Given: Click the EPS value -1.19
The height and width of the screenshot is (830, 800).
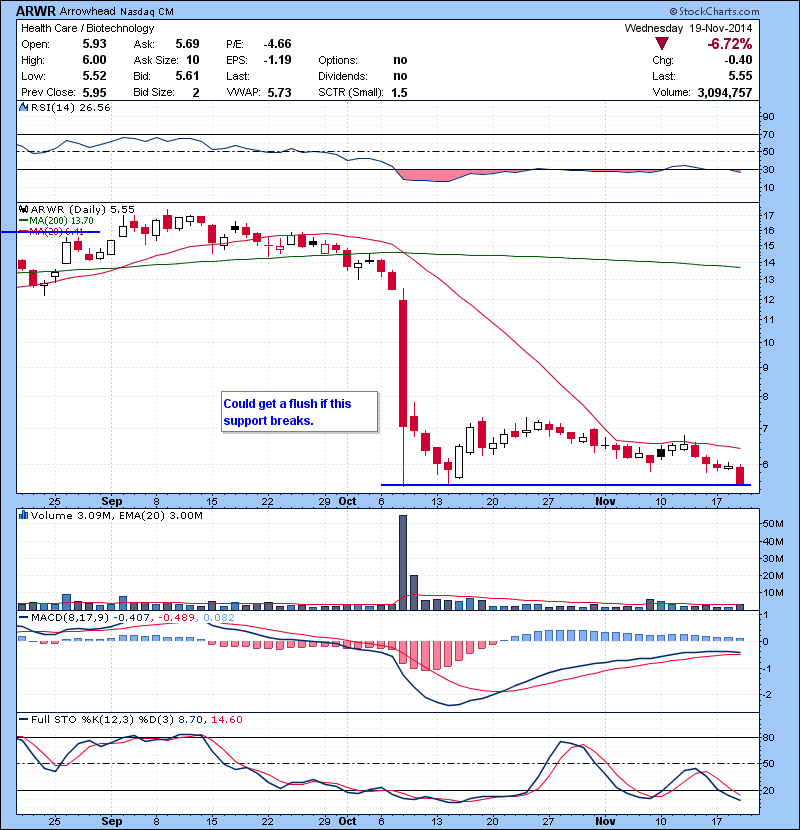Looking at the screenshot, I should 277,60.
